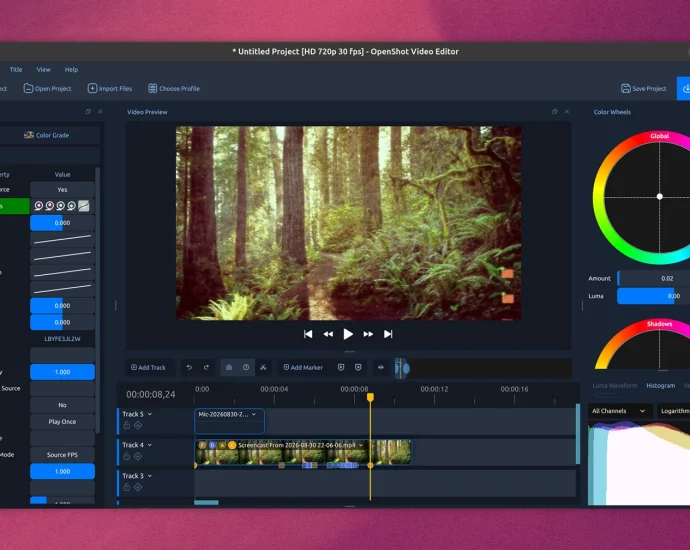This screenshot has height=550, width=690.
Task: Center timeline on the playhead
Action: pos(381,367)
